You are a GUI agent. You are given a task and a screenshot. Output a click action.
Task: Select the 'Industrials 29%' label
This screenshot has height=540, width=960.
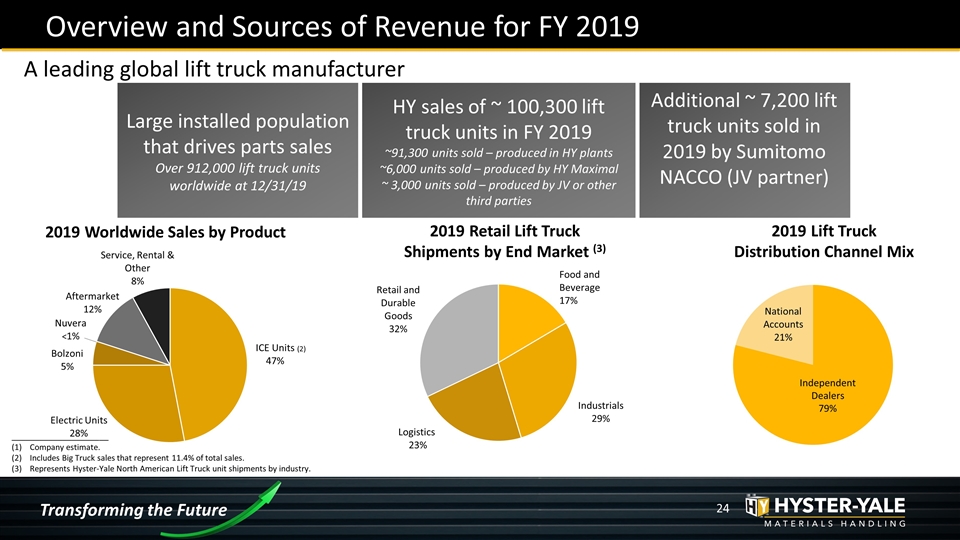click(601, 412)
